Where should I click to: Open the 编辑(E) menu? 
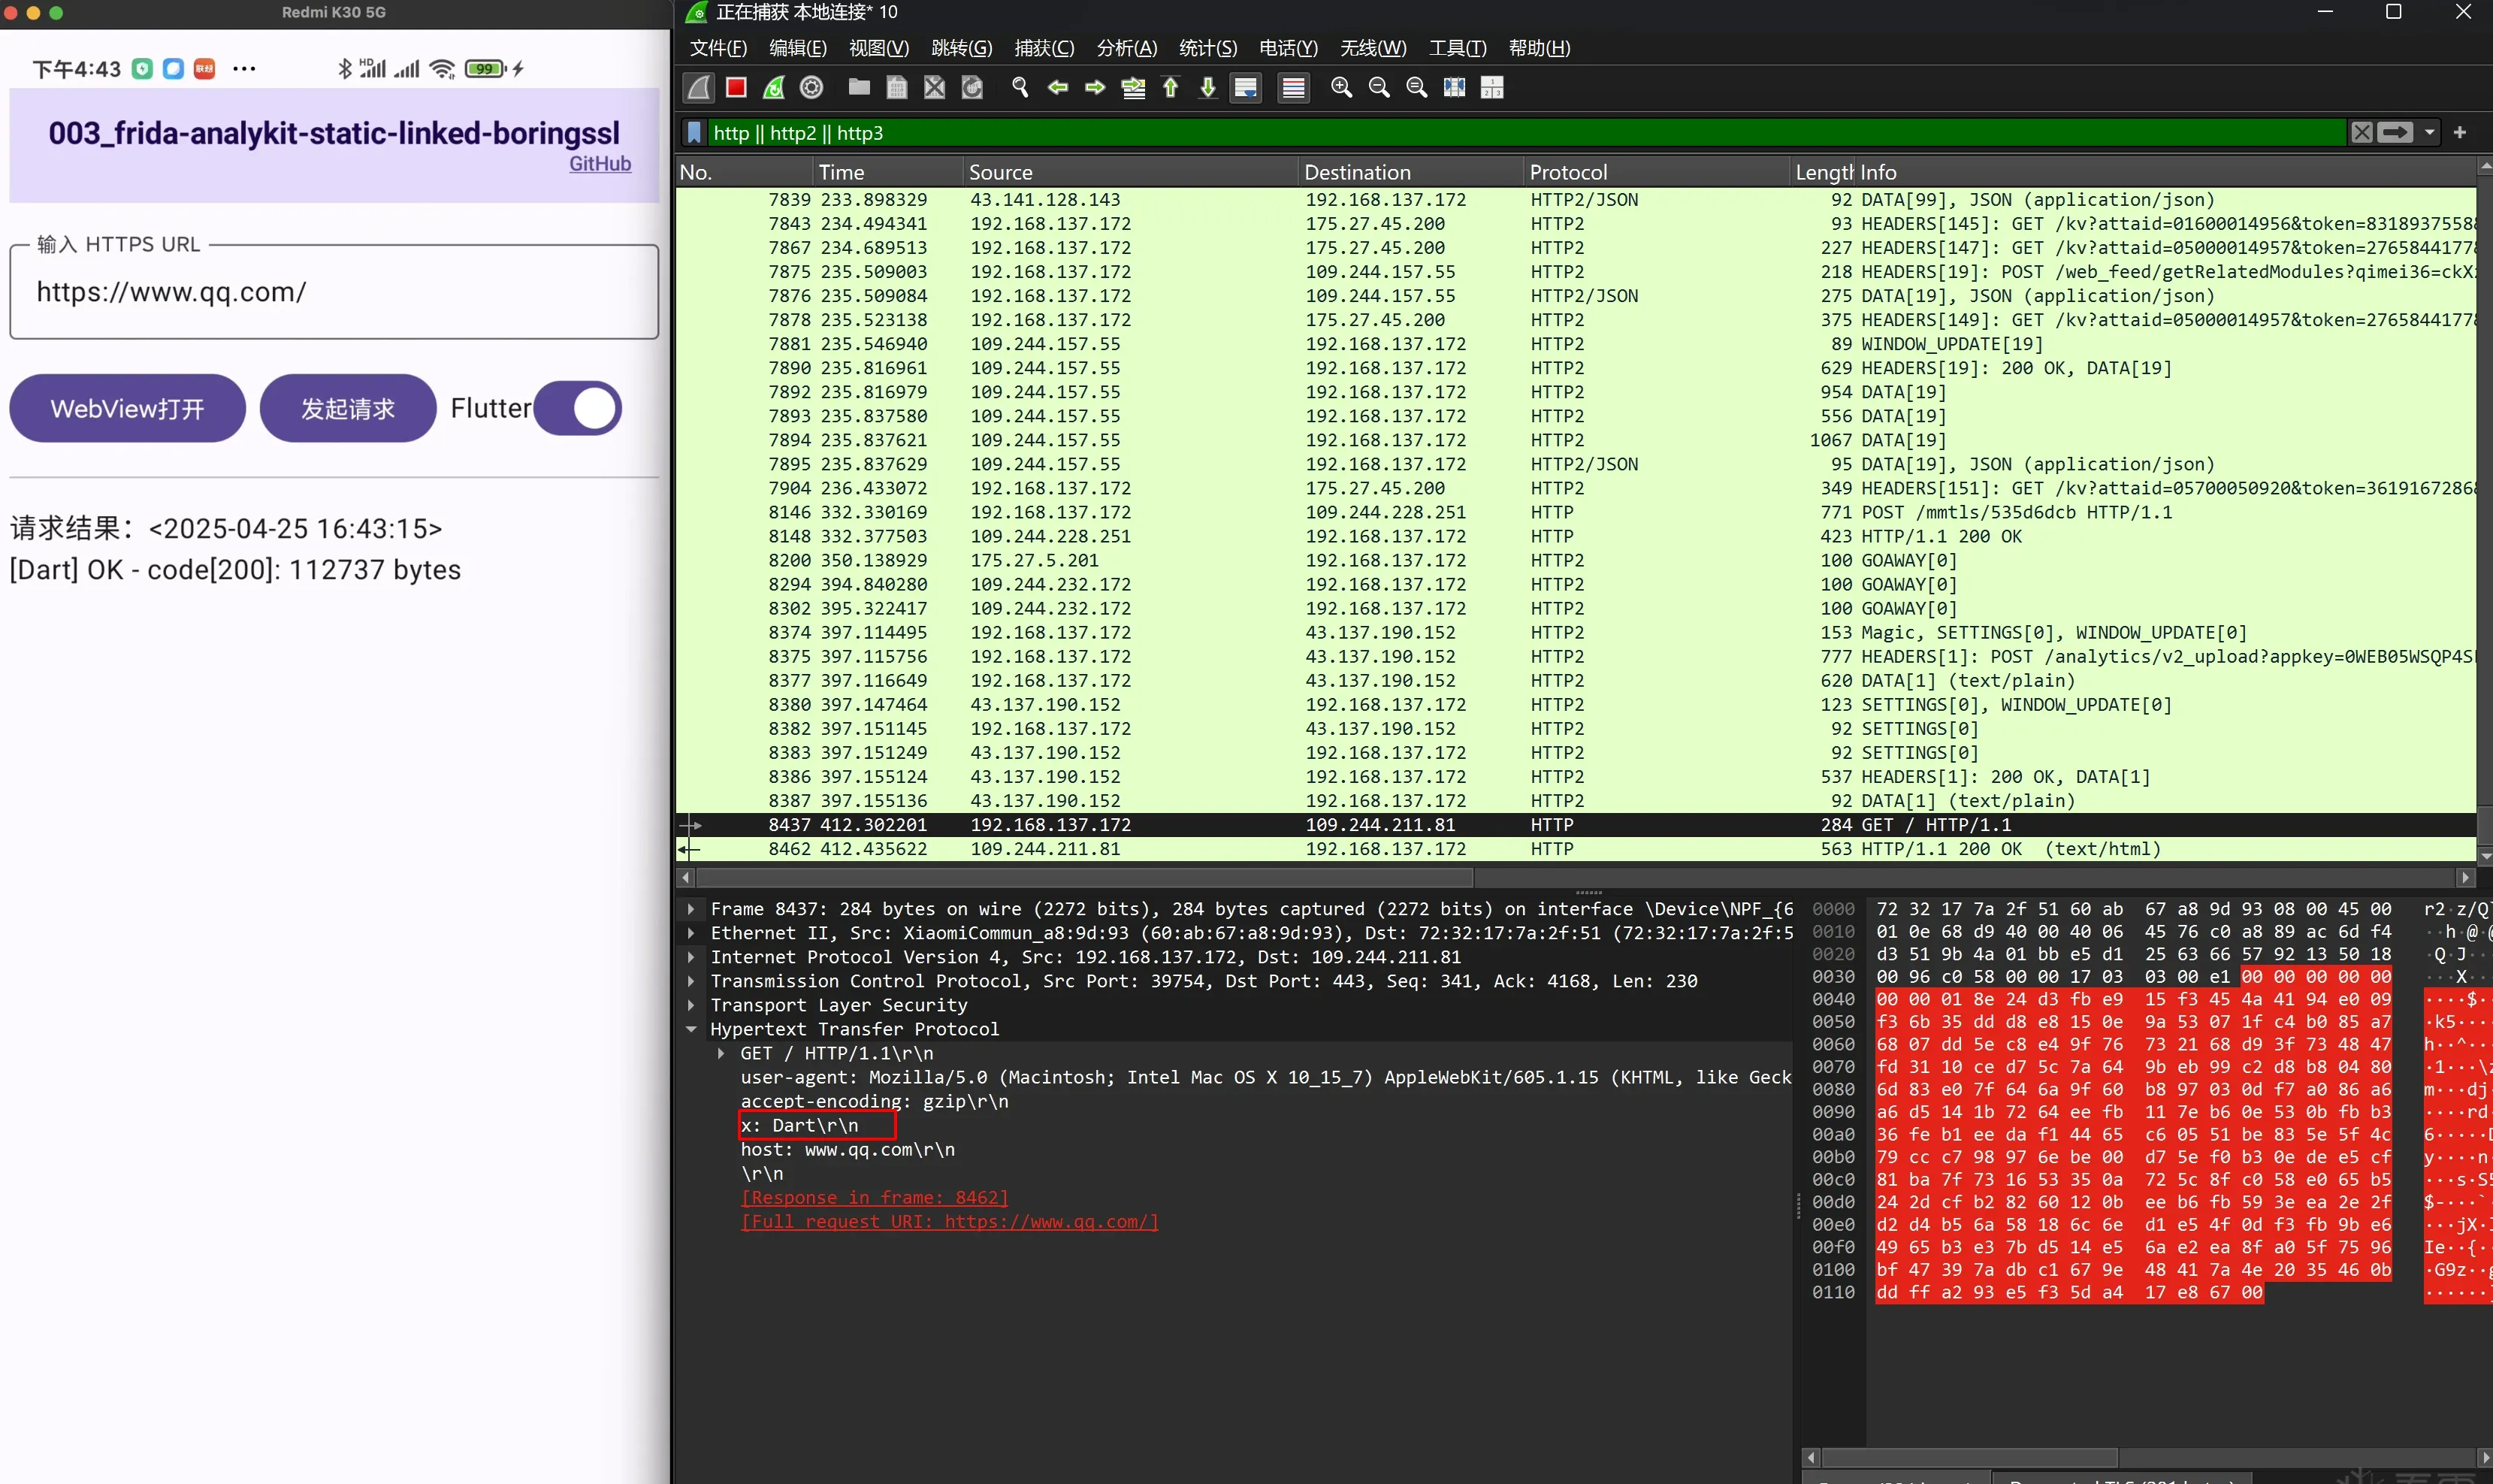(x=798, y=48)
